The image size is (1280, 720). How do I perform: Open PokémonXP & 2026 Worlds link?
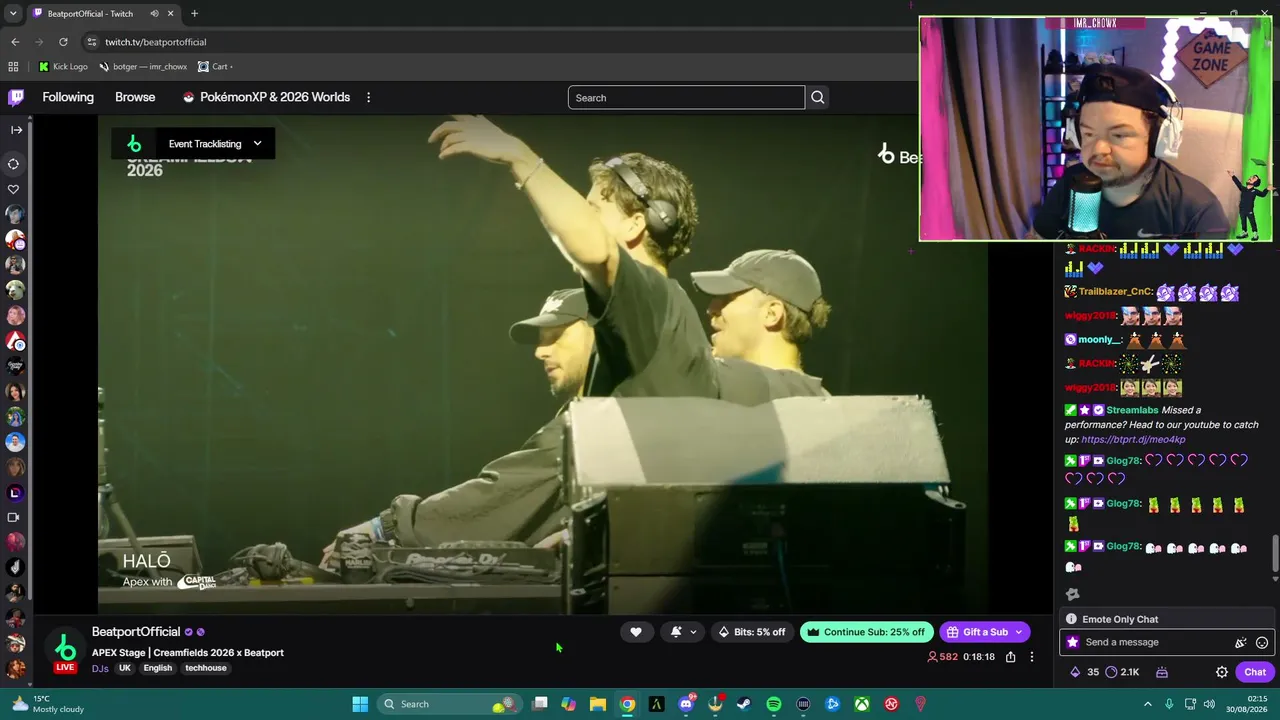pos(266,97)
